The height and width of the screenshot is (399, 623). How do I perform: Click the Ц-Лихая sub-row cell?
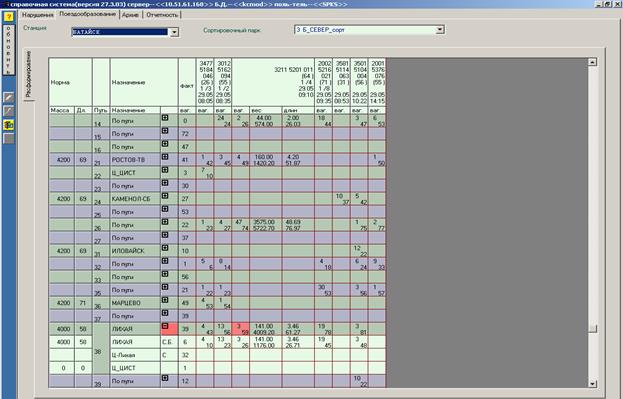(135, 355)
